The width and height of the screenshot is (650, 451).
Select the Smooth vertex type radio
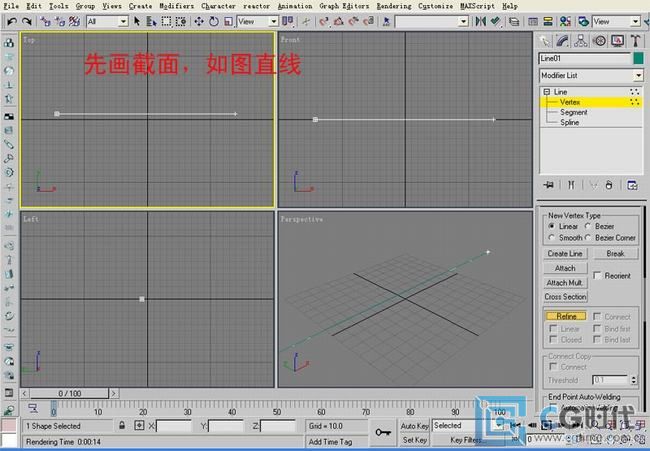click(x=551, y=238)
